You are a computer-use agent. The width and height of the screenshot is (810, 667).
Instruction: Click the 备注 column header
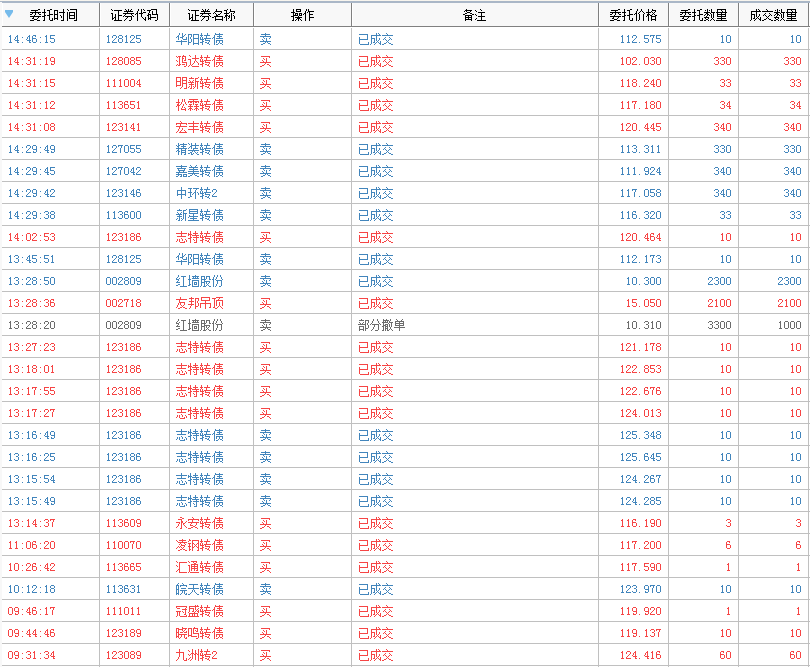point(474,15)
